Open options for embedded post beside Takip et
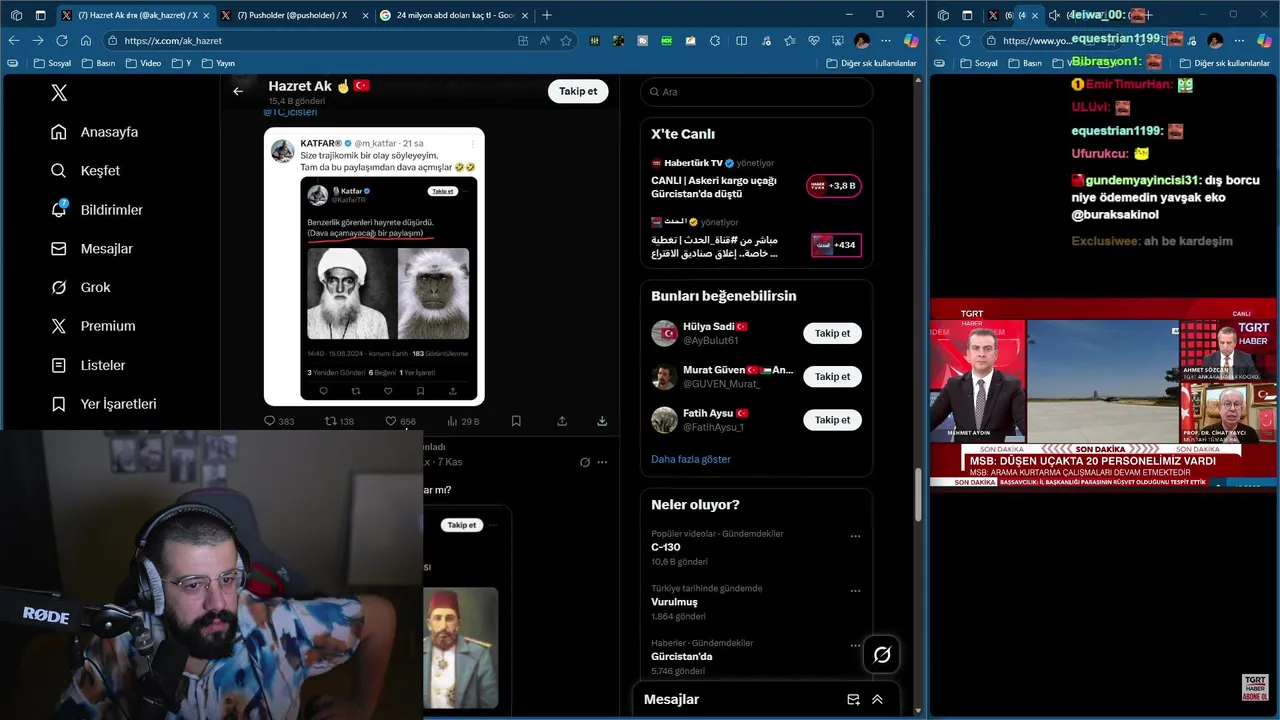 coord(494,525)
